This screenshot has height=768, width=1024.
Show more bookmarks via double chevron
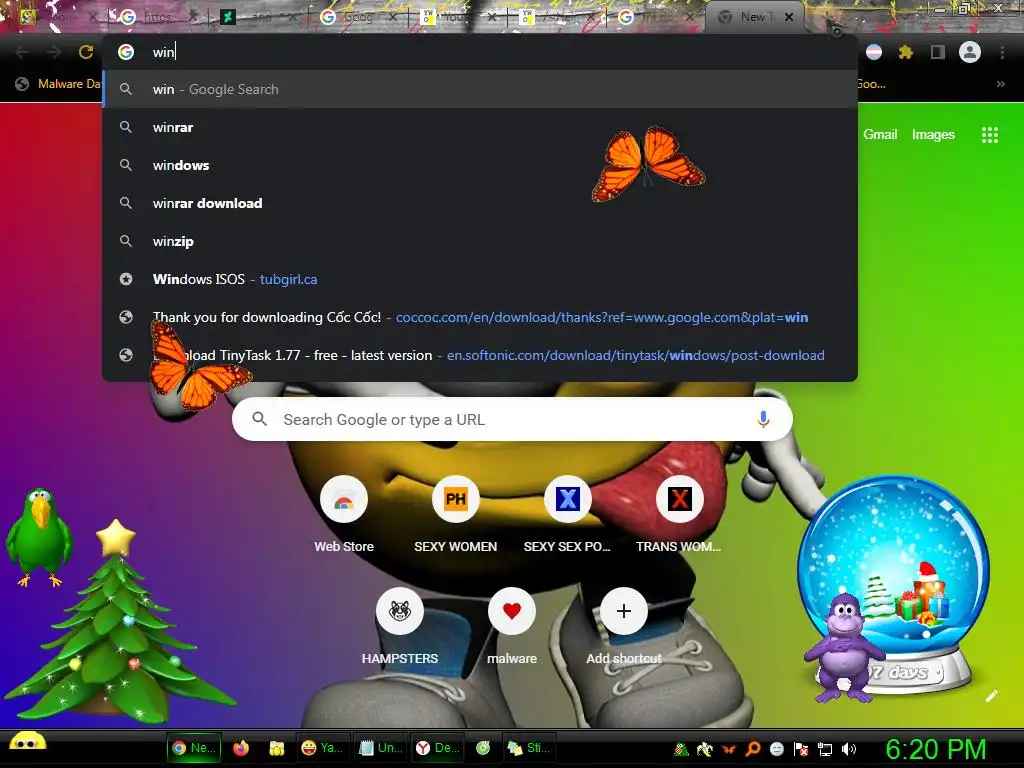pyautogui.click(x=1000, y=84)
